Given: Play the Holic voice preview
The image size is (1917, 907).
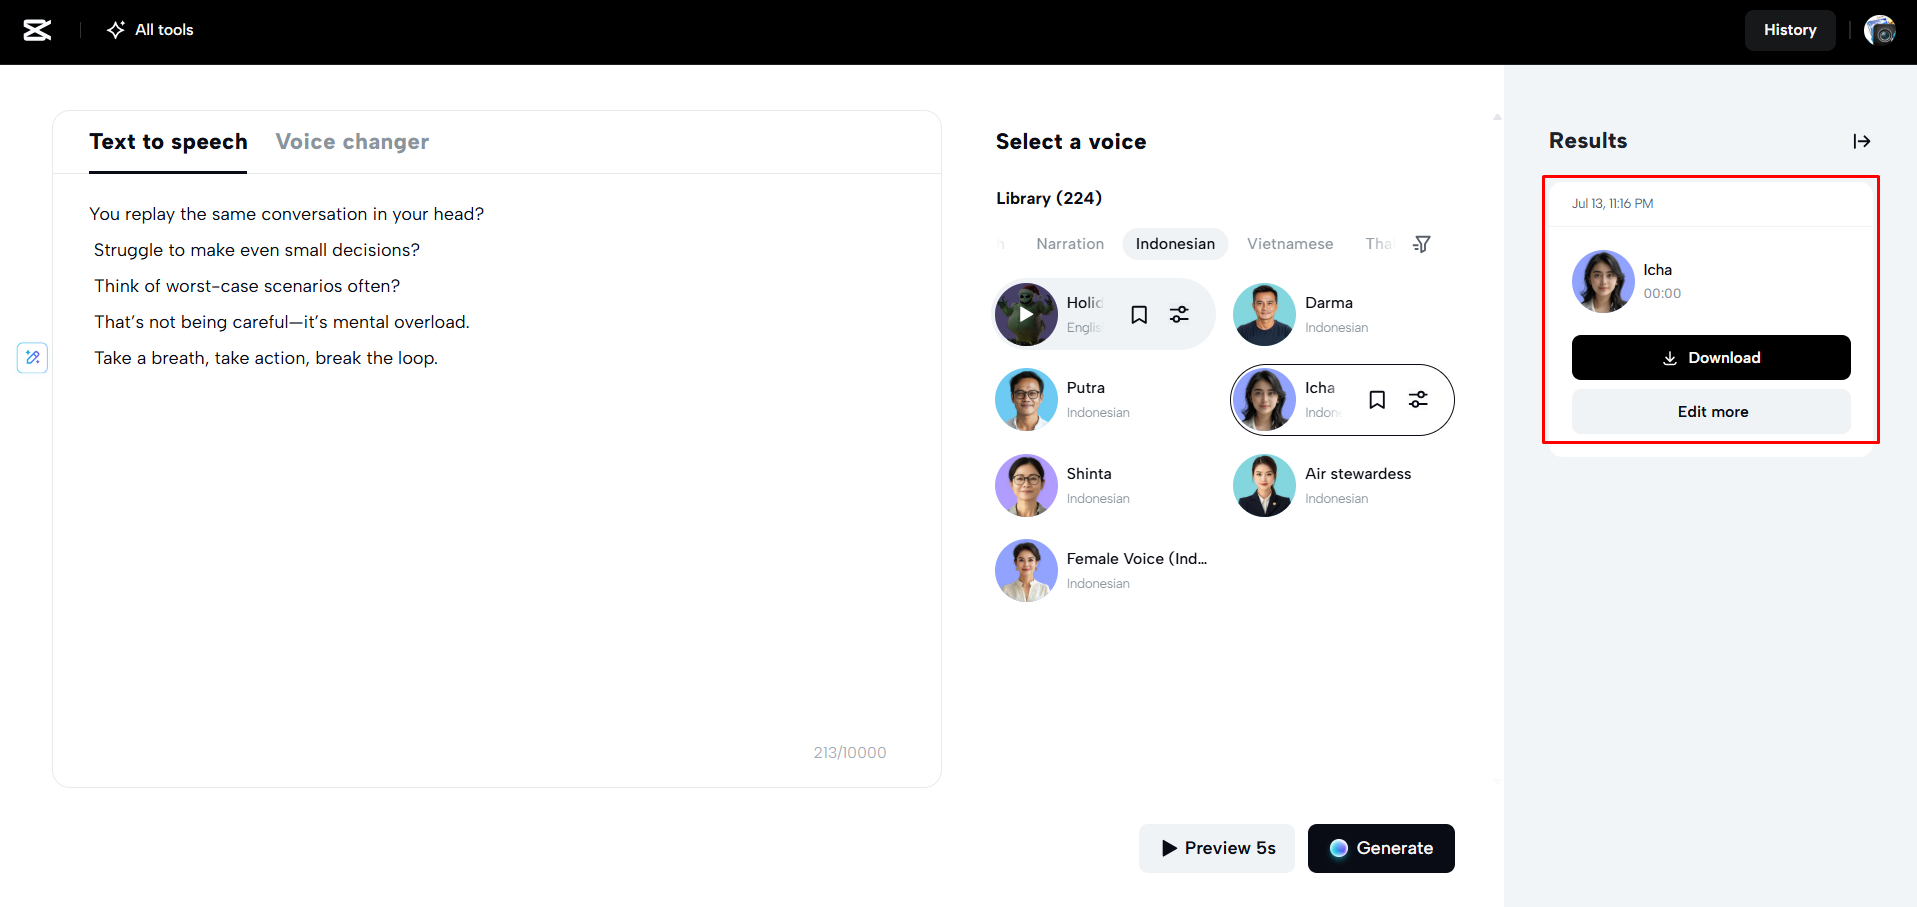Looking at the screenshot, I should [1026, 314].
